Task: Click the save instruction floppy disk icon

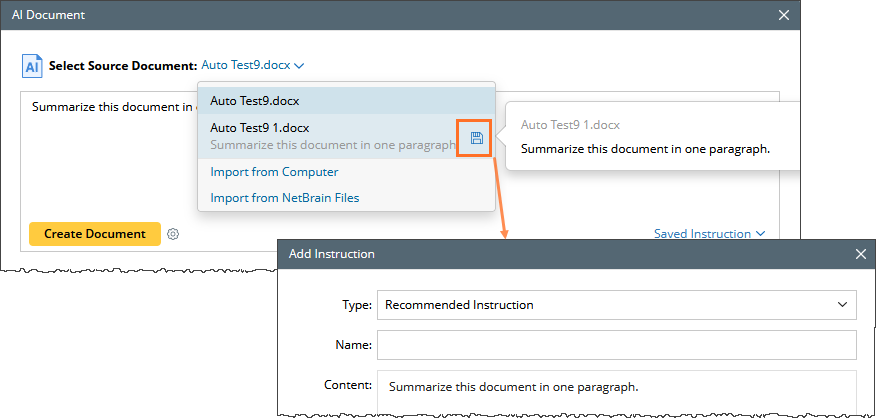Action: click(x=476, y=138)
